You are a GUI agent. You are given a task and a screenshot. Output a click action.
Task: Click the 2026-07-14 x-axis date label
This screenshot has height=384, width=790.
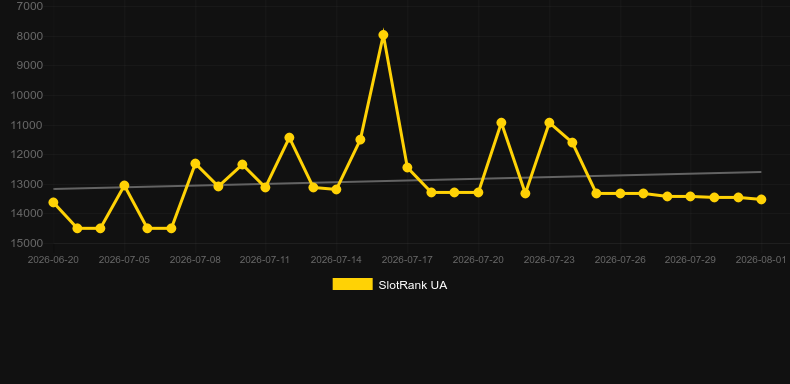[336, 260]
